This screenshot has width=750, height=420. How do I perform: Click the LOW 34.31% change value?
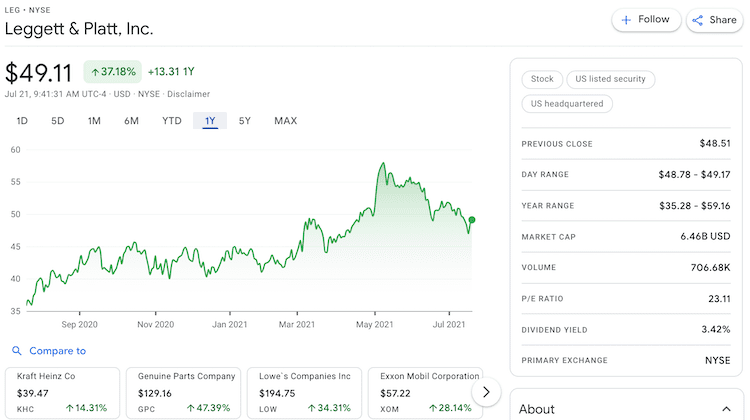coord(329,408)
